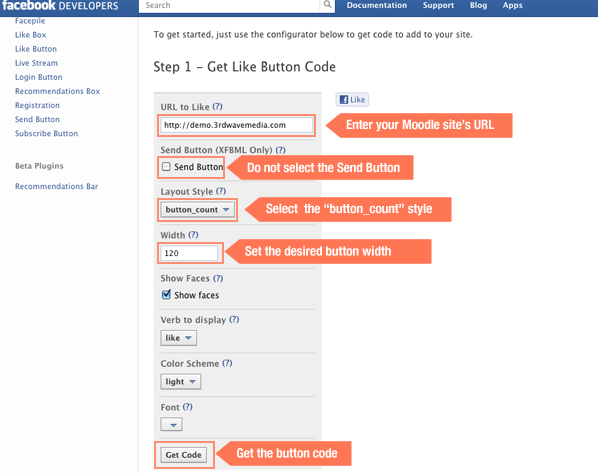Image resolution: width=598 pixels, height=473 pixels.
Task: Go to Live Stream plugin page
Action: 37,63
